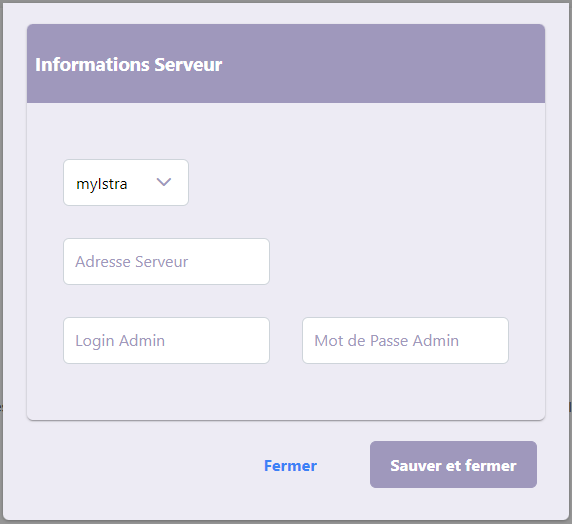The image size is (572, 524).
Task: Click the empty card area below Informations Serveur
Action: pyautogui.click(x=365, y=182)
